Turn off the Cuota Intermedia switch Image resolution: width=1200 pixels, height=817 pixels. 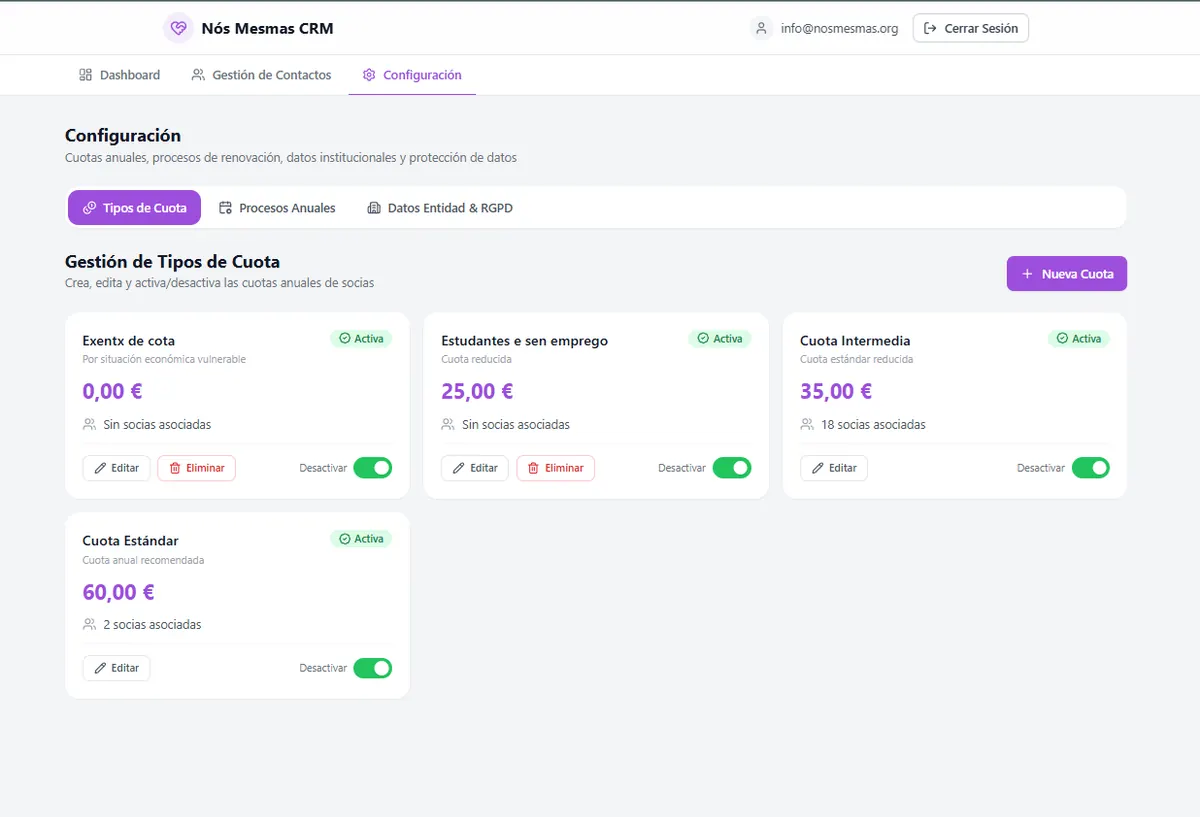(x=1091, y=468)
